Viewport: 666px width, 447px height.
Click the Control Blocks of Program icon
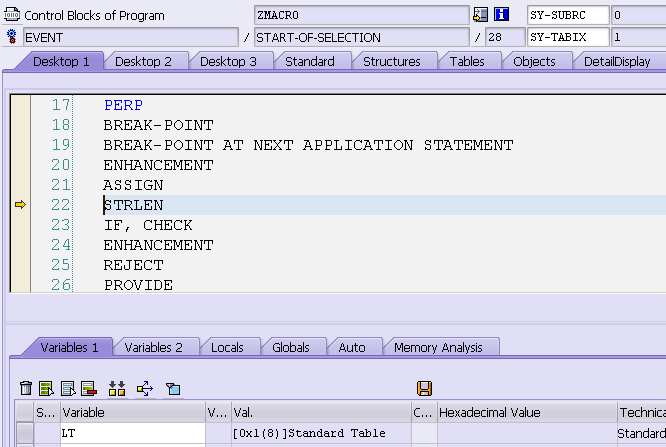point(11,14)
